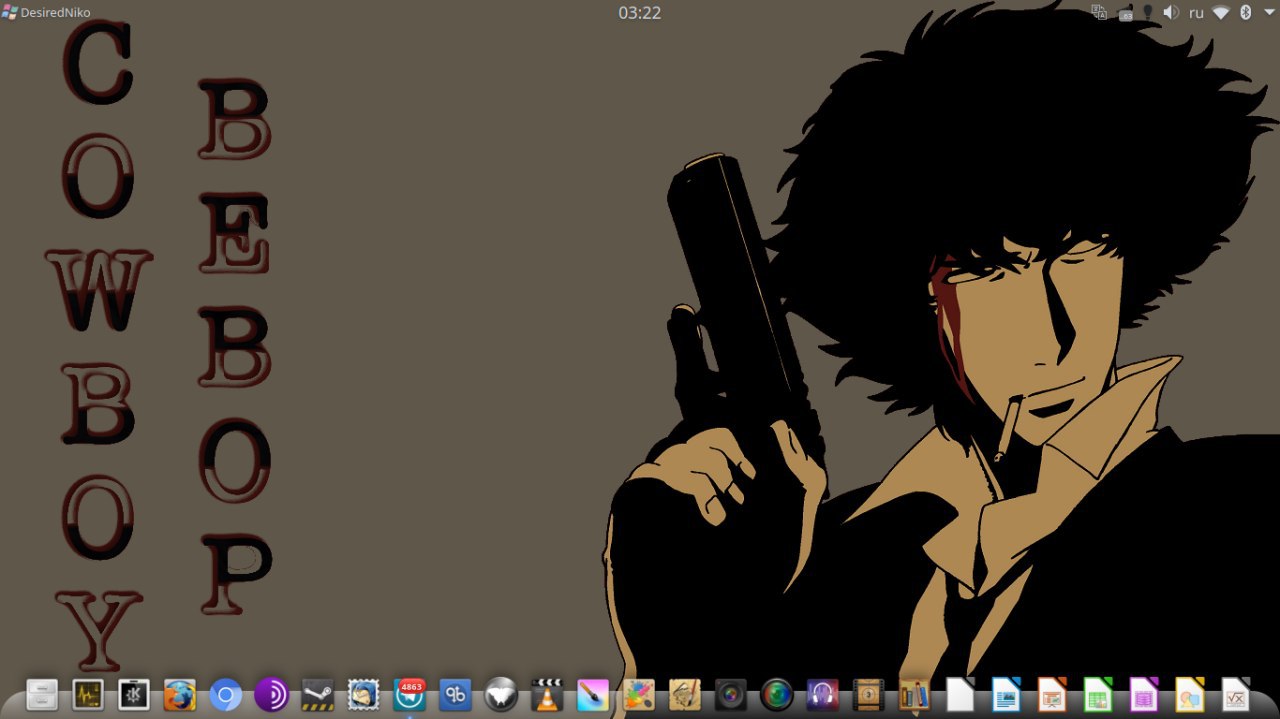Open LibreOffice Base from the dock

1144,694
